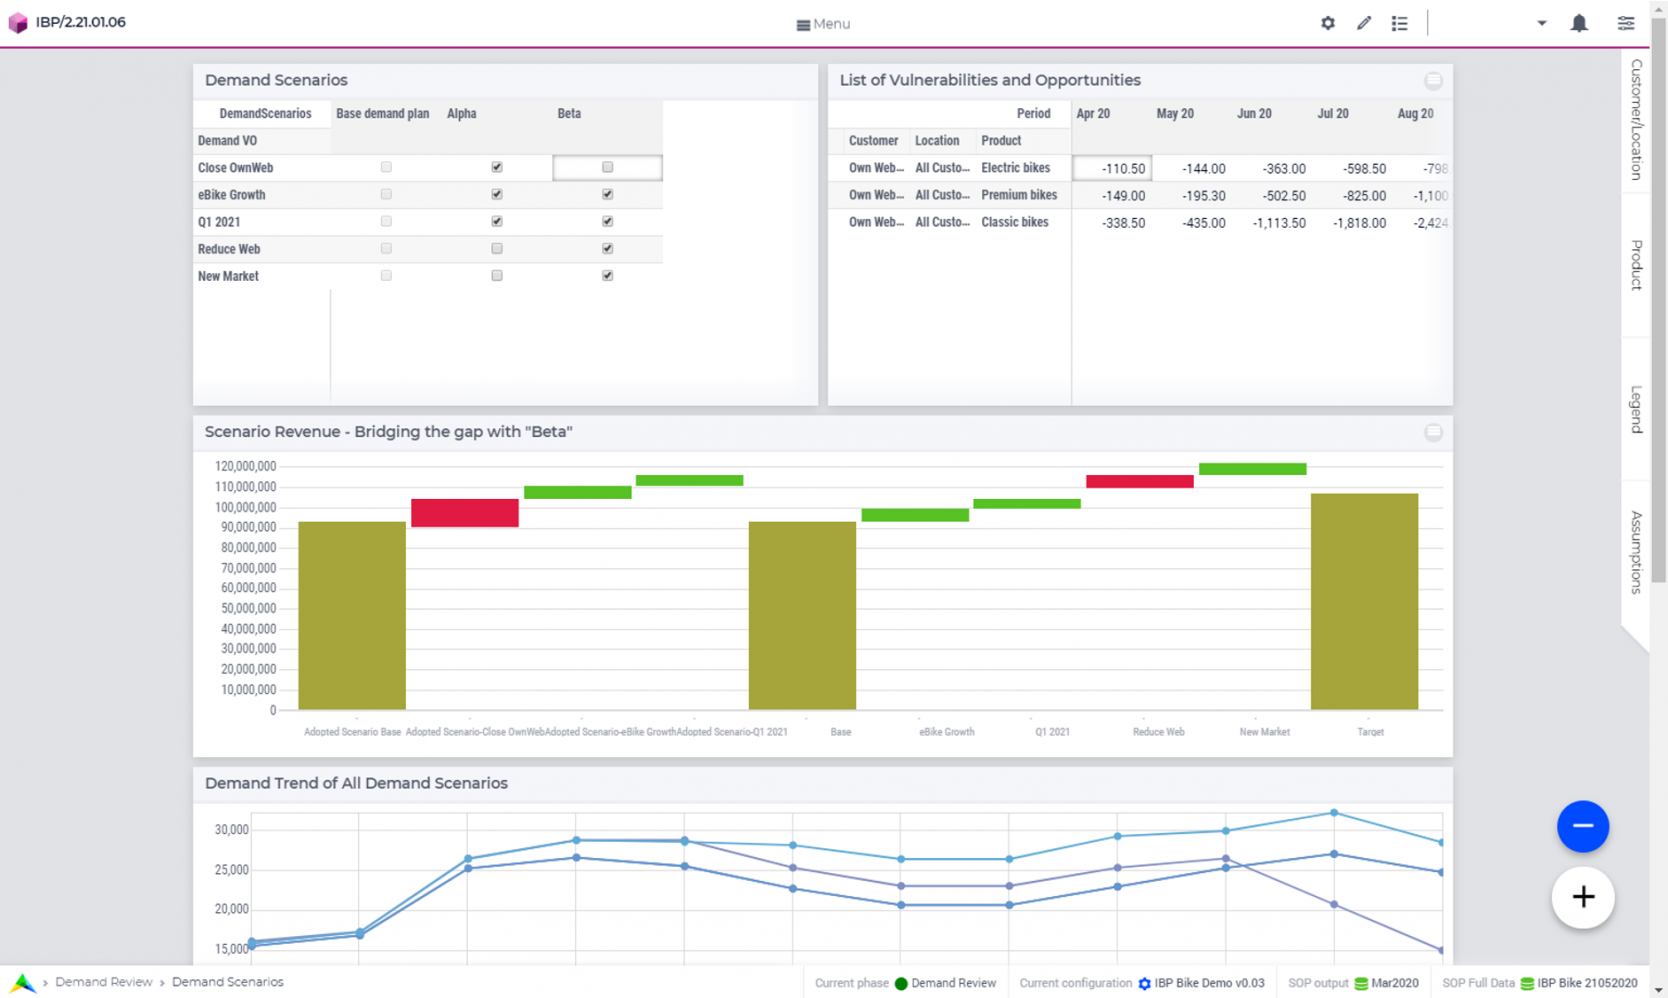Select the pencil edit icon
The height and width of the screenshot is (998, 1668).
coord(1363,22)
